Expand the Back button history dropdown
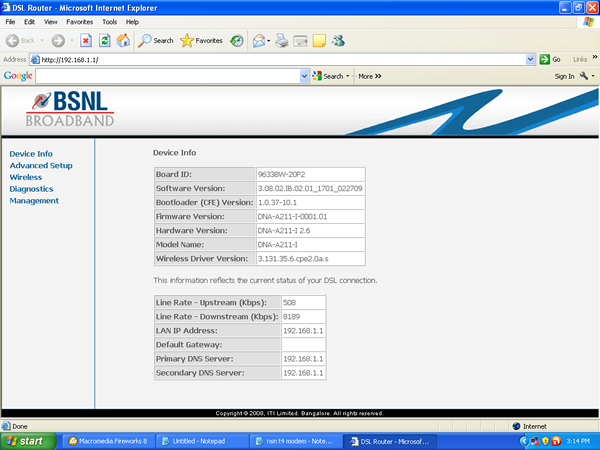This screenshot has height=450, width=600. point(42,41)
